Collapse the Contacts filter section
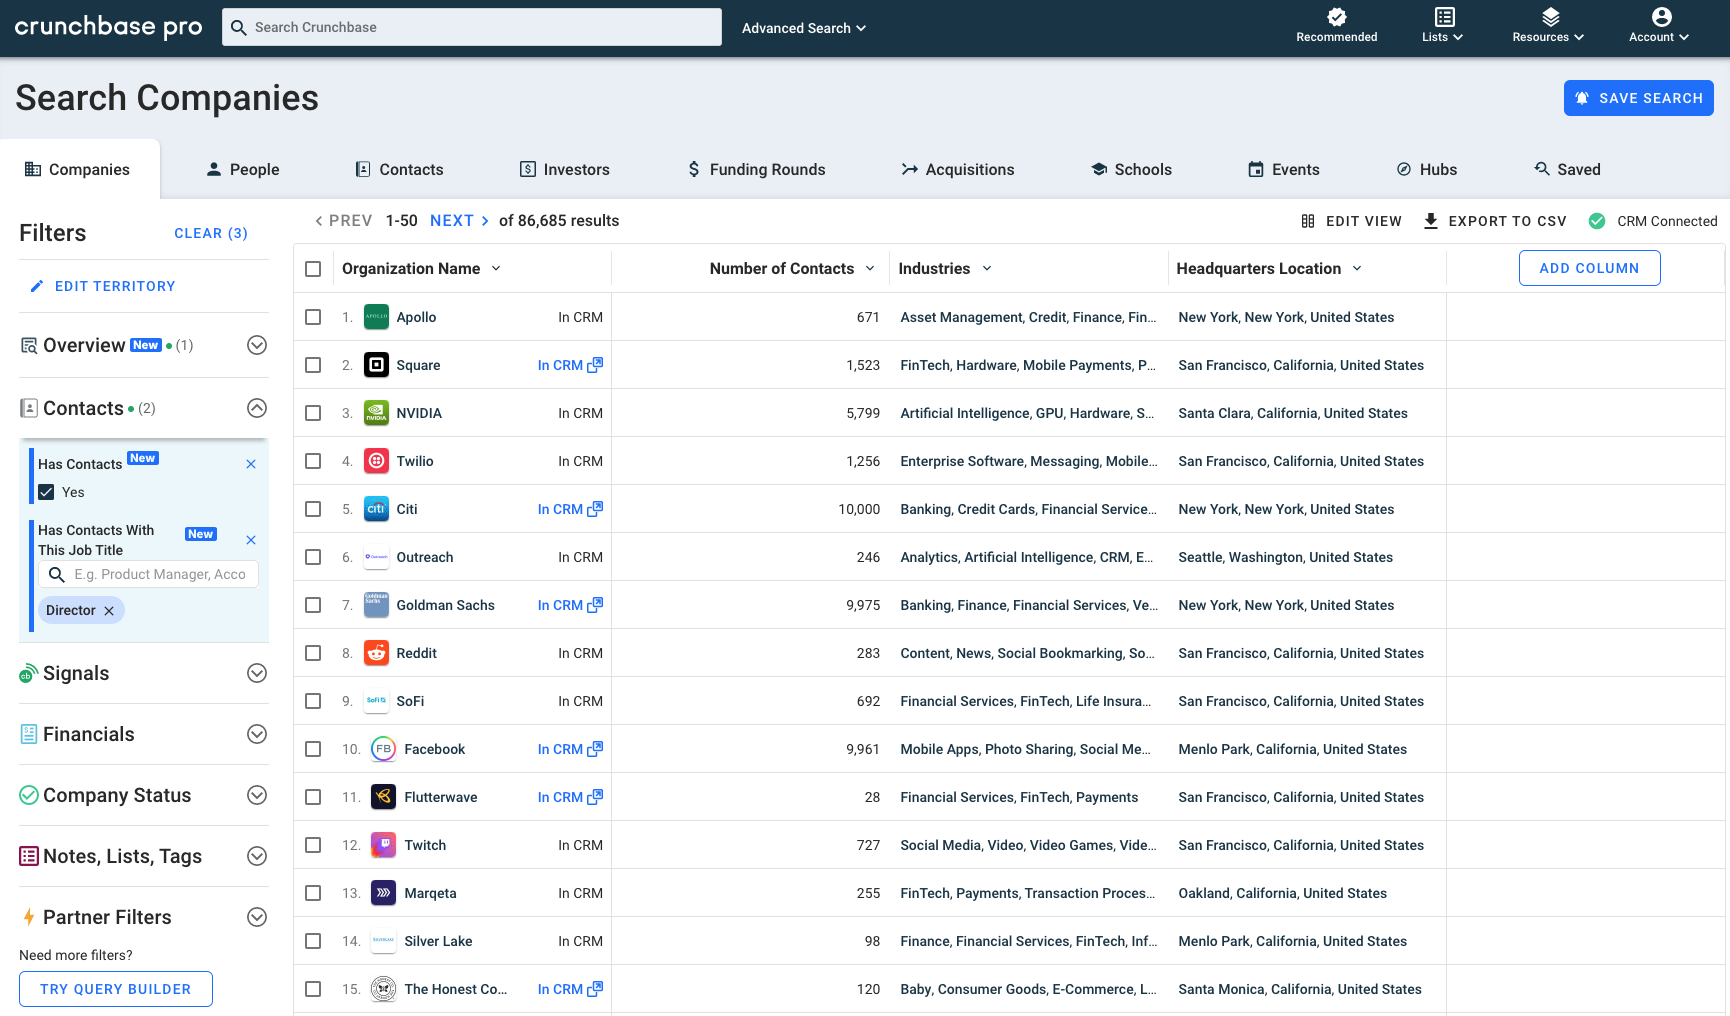 pos(257,408)
